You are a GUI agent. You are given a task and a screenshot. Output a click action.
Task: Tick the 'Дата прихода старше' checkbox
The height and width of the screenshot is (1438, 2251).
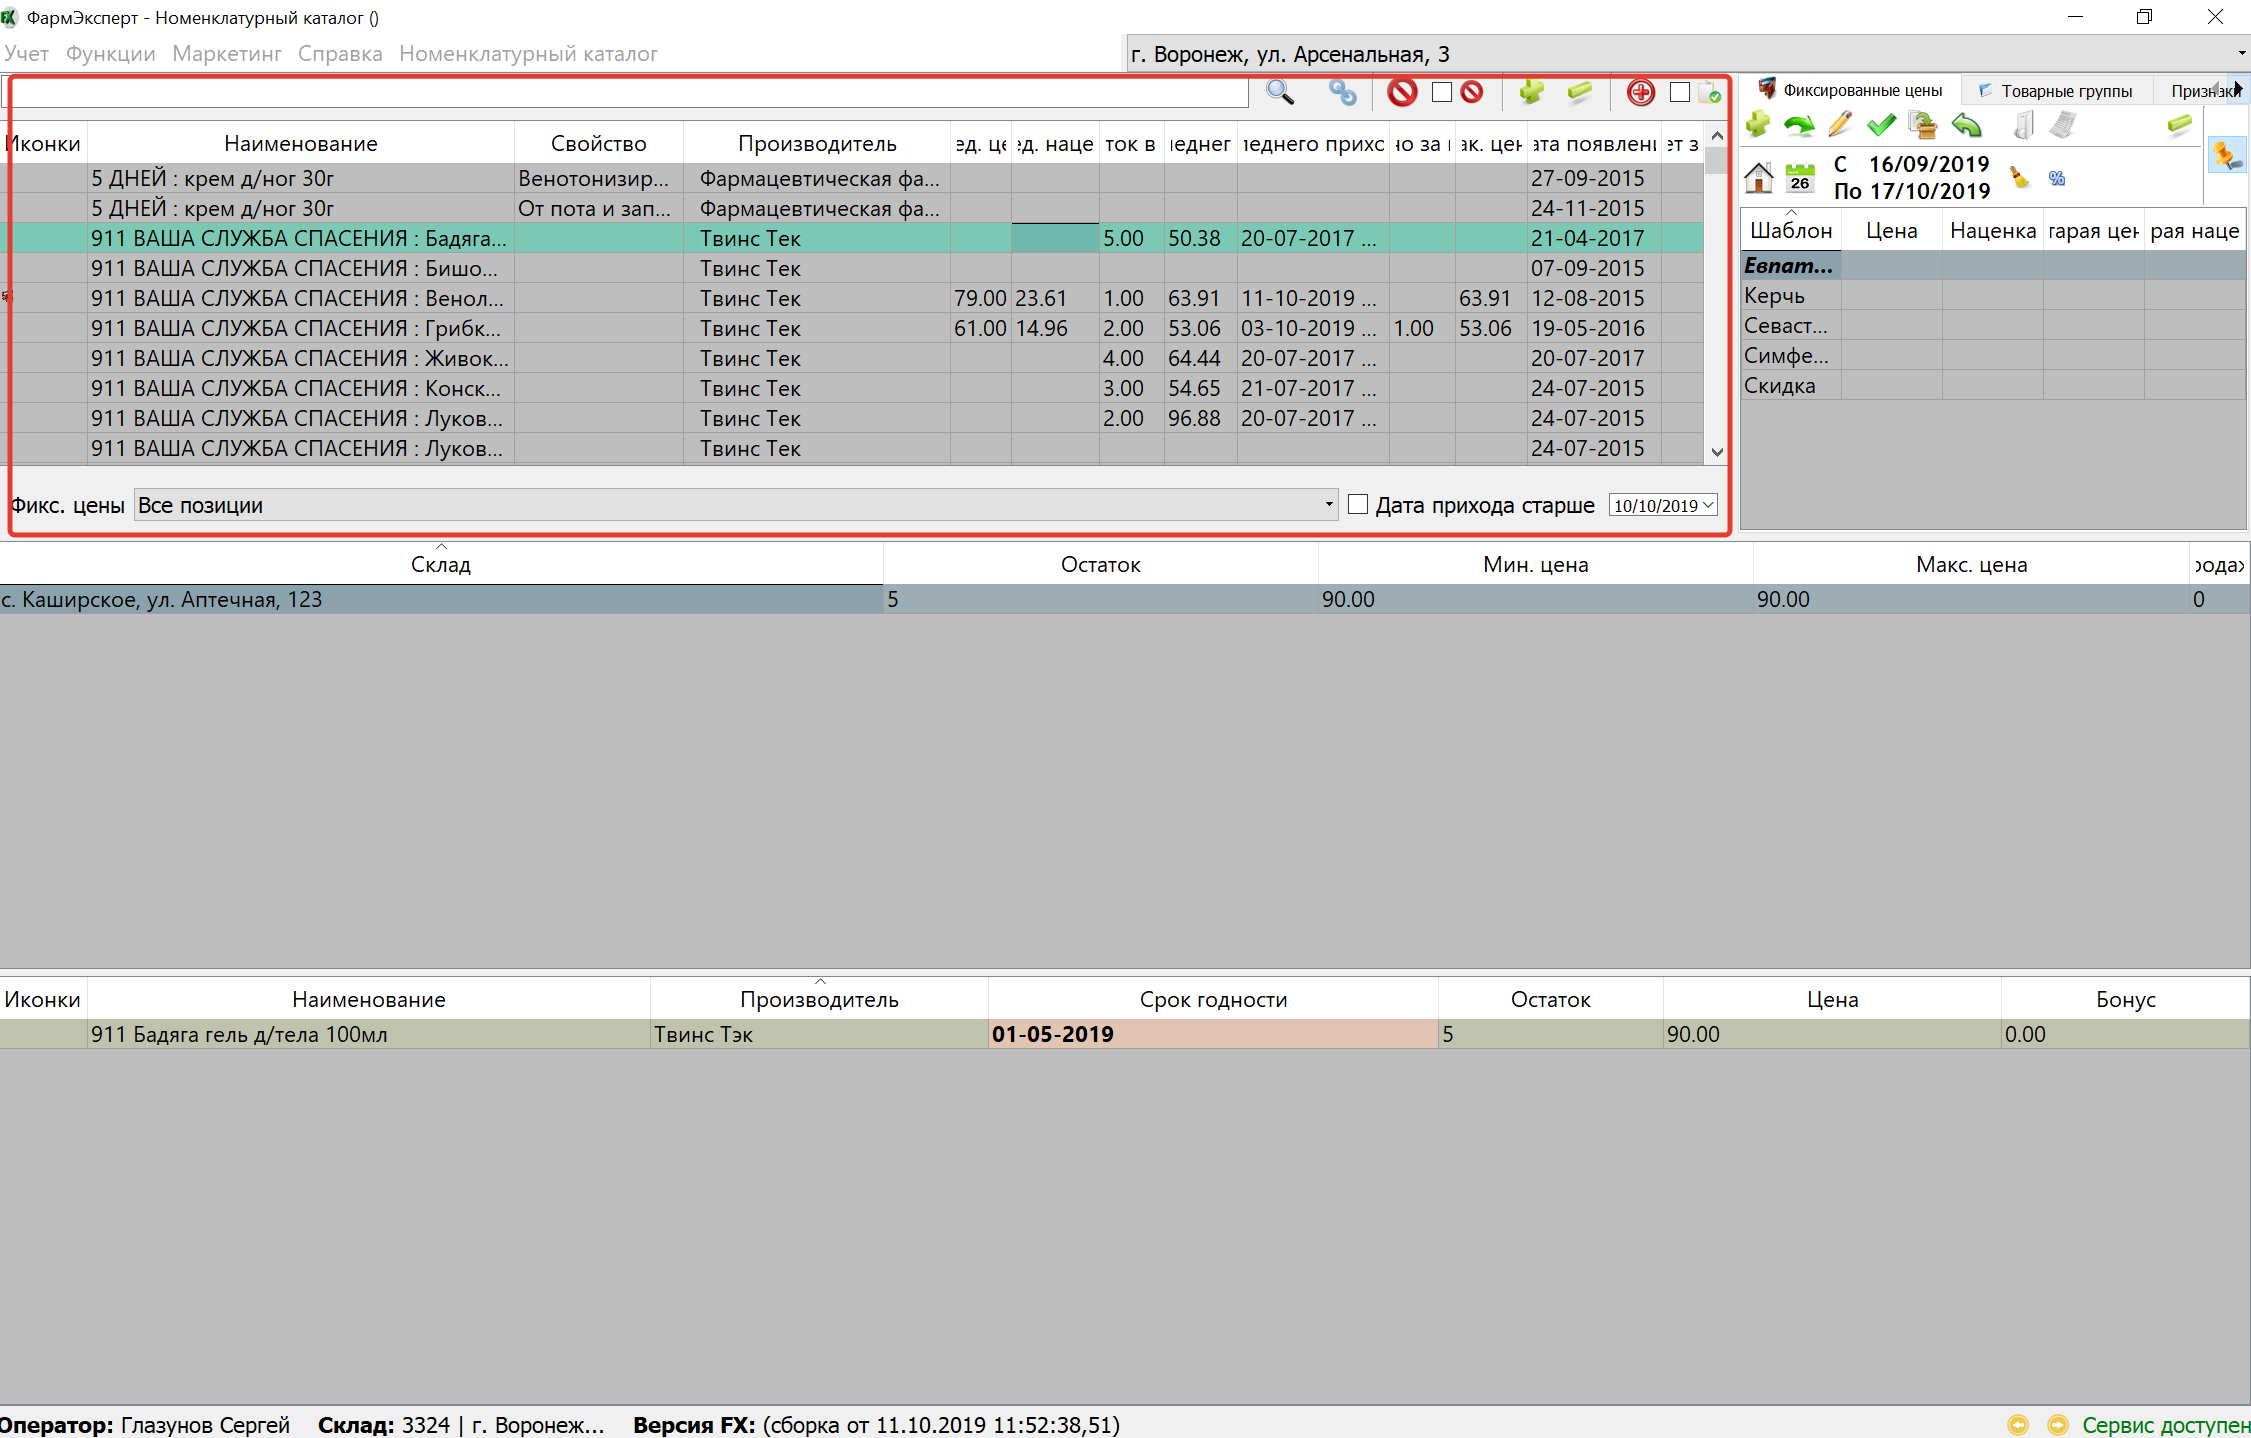coord(1358,505)
